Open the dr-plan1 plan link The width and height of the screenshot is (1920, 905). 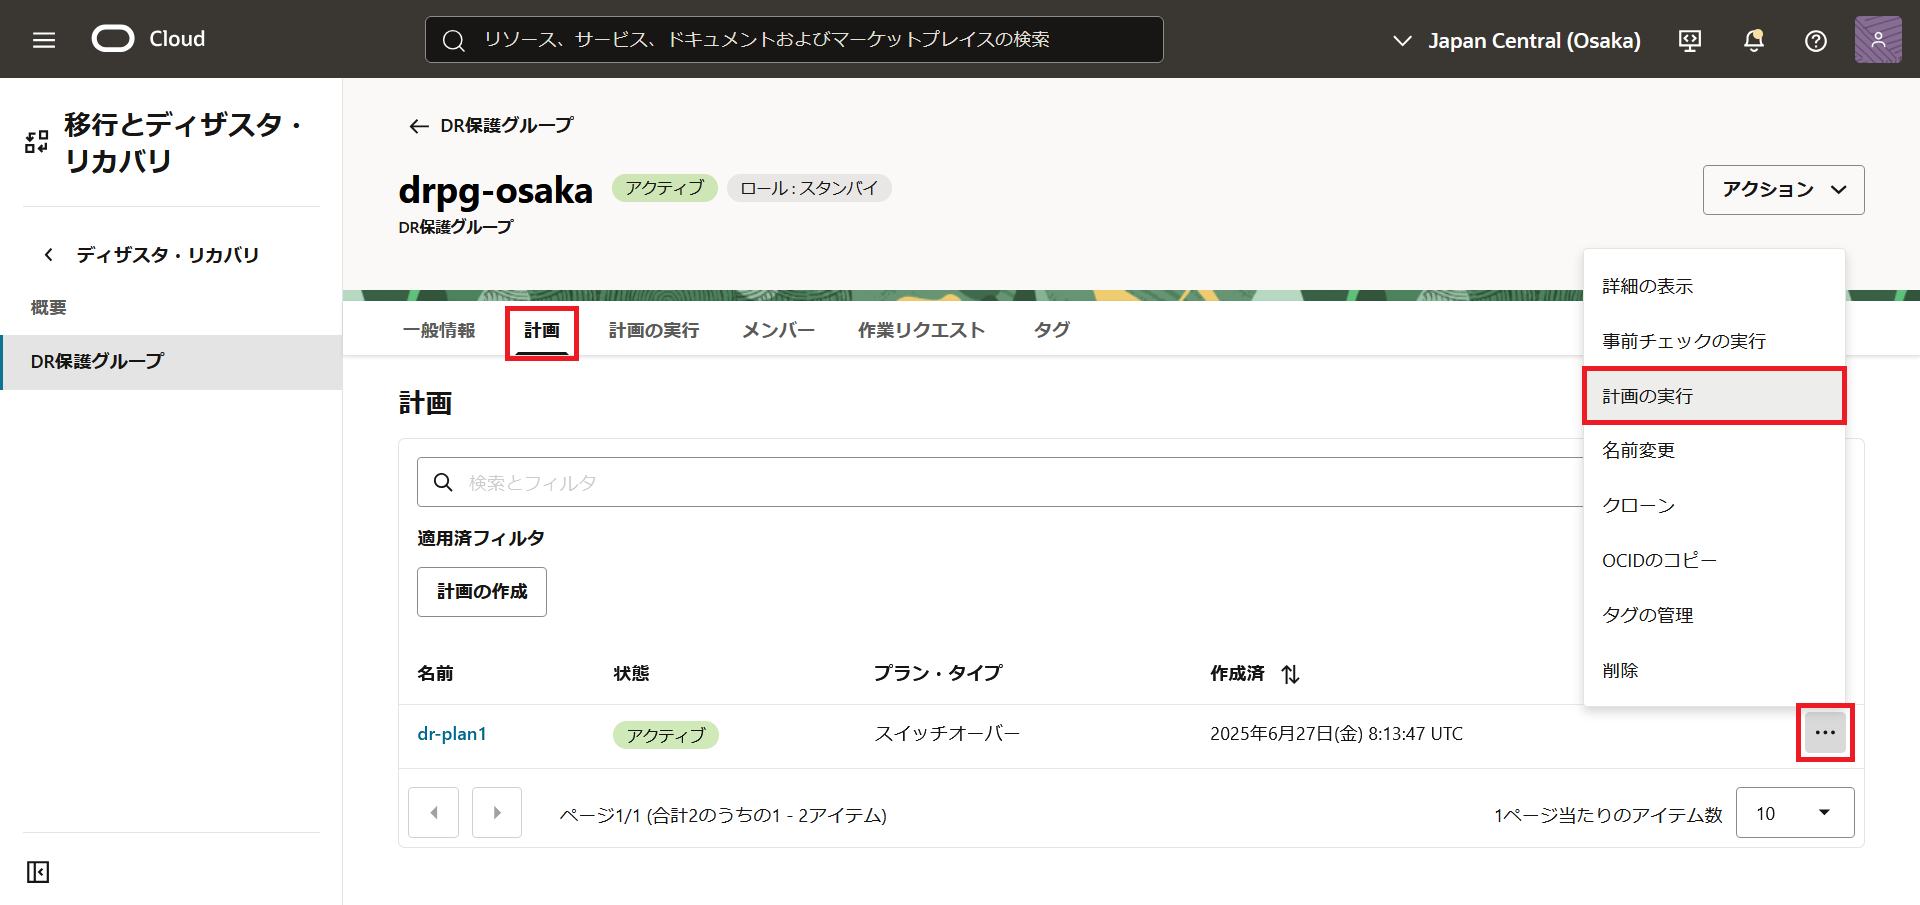(x=451, y=733)
